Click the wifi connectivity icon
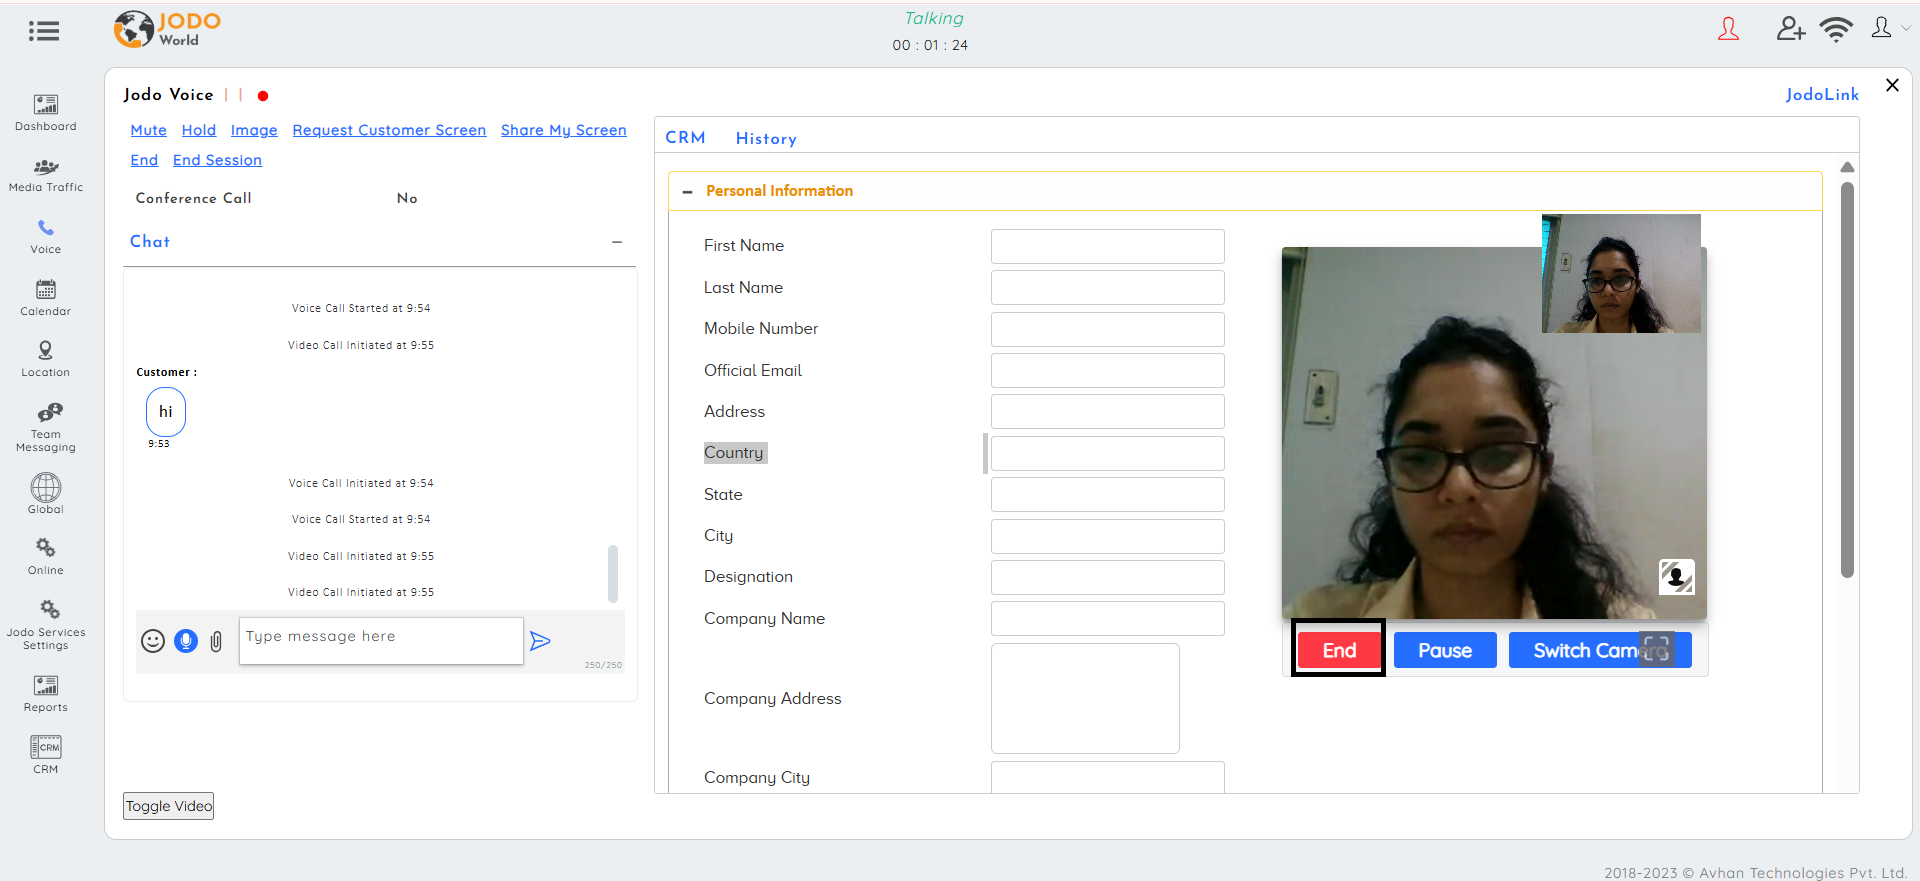Viewport: 1920px width, 881px height. [x=1836, y=29]
